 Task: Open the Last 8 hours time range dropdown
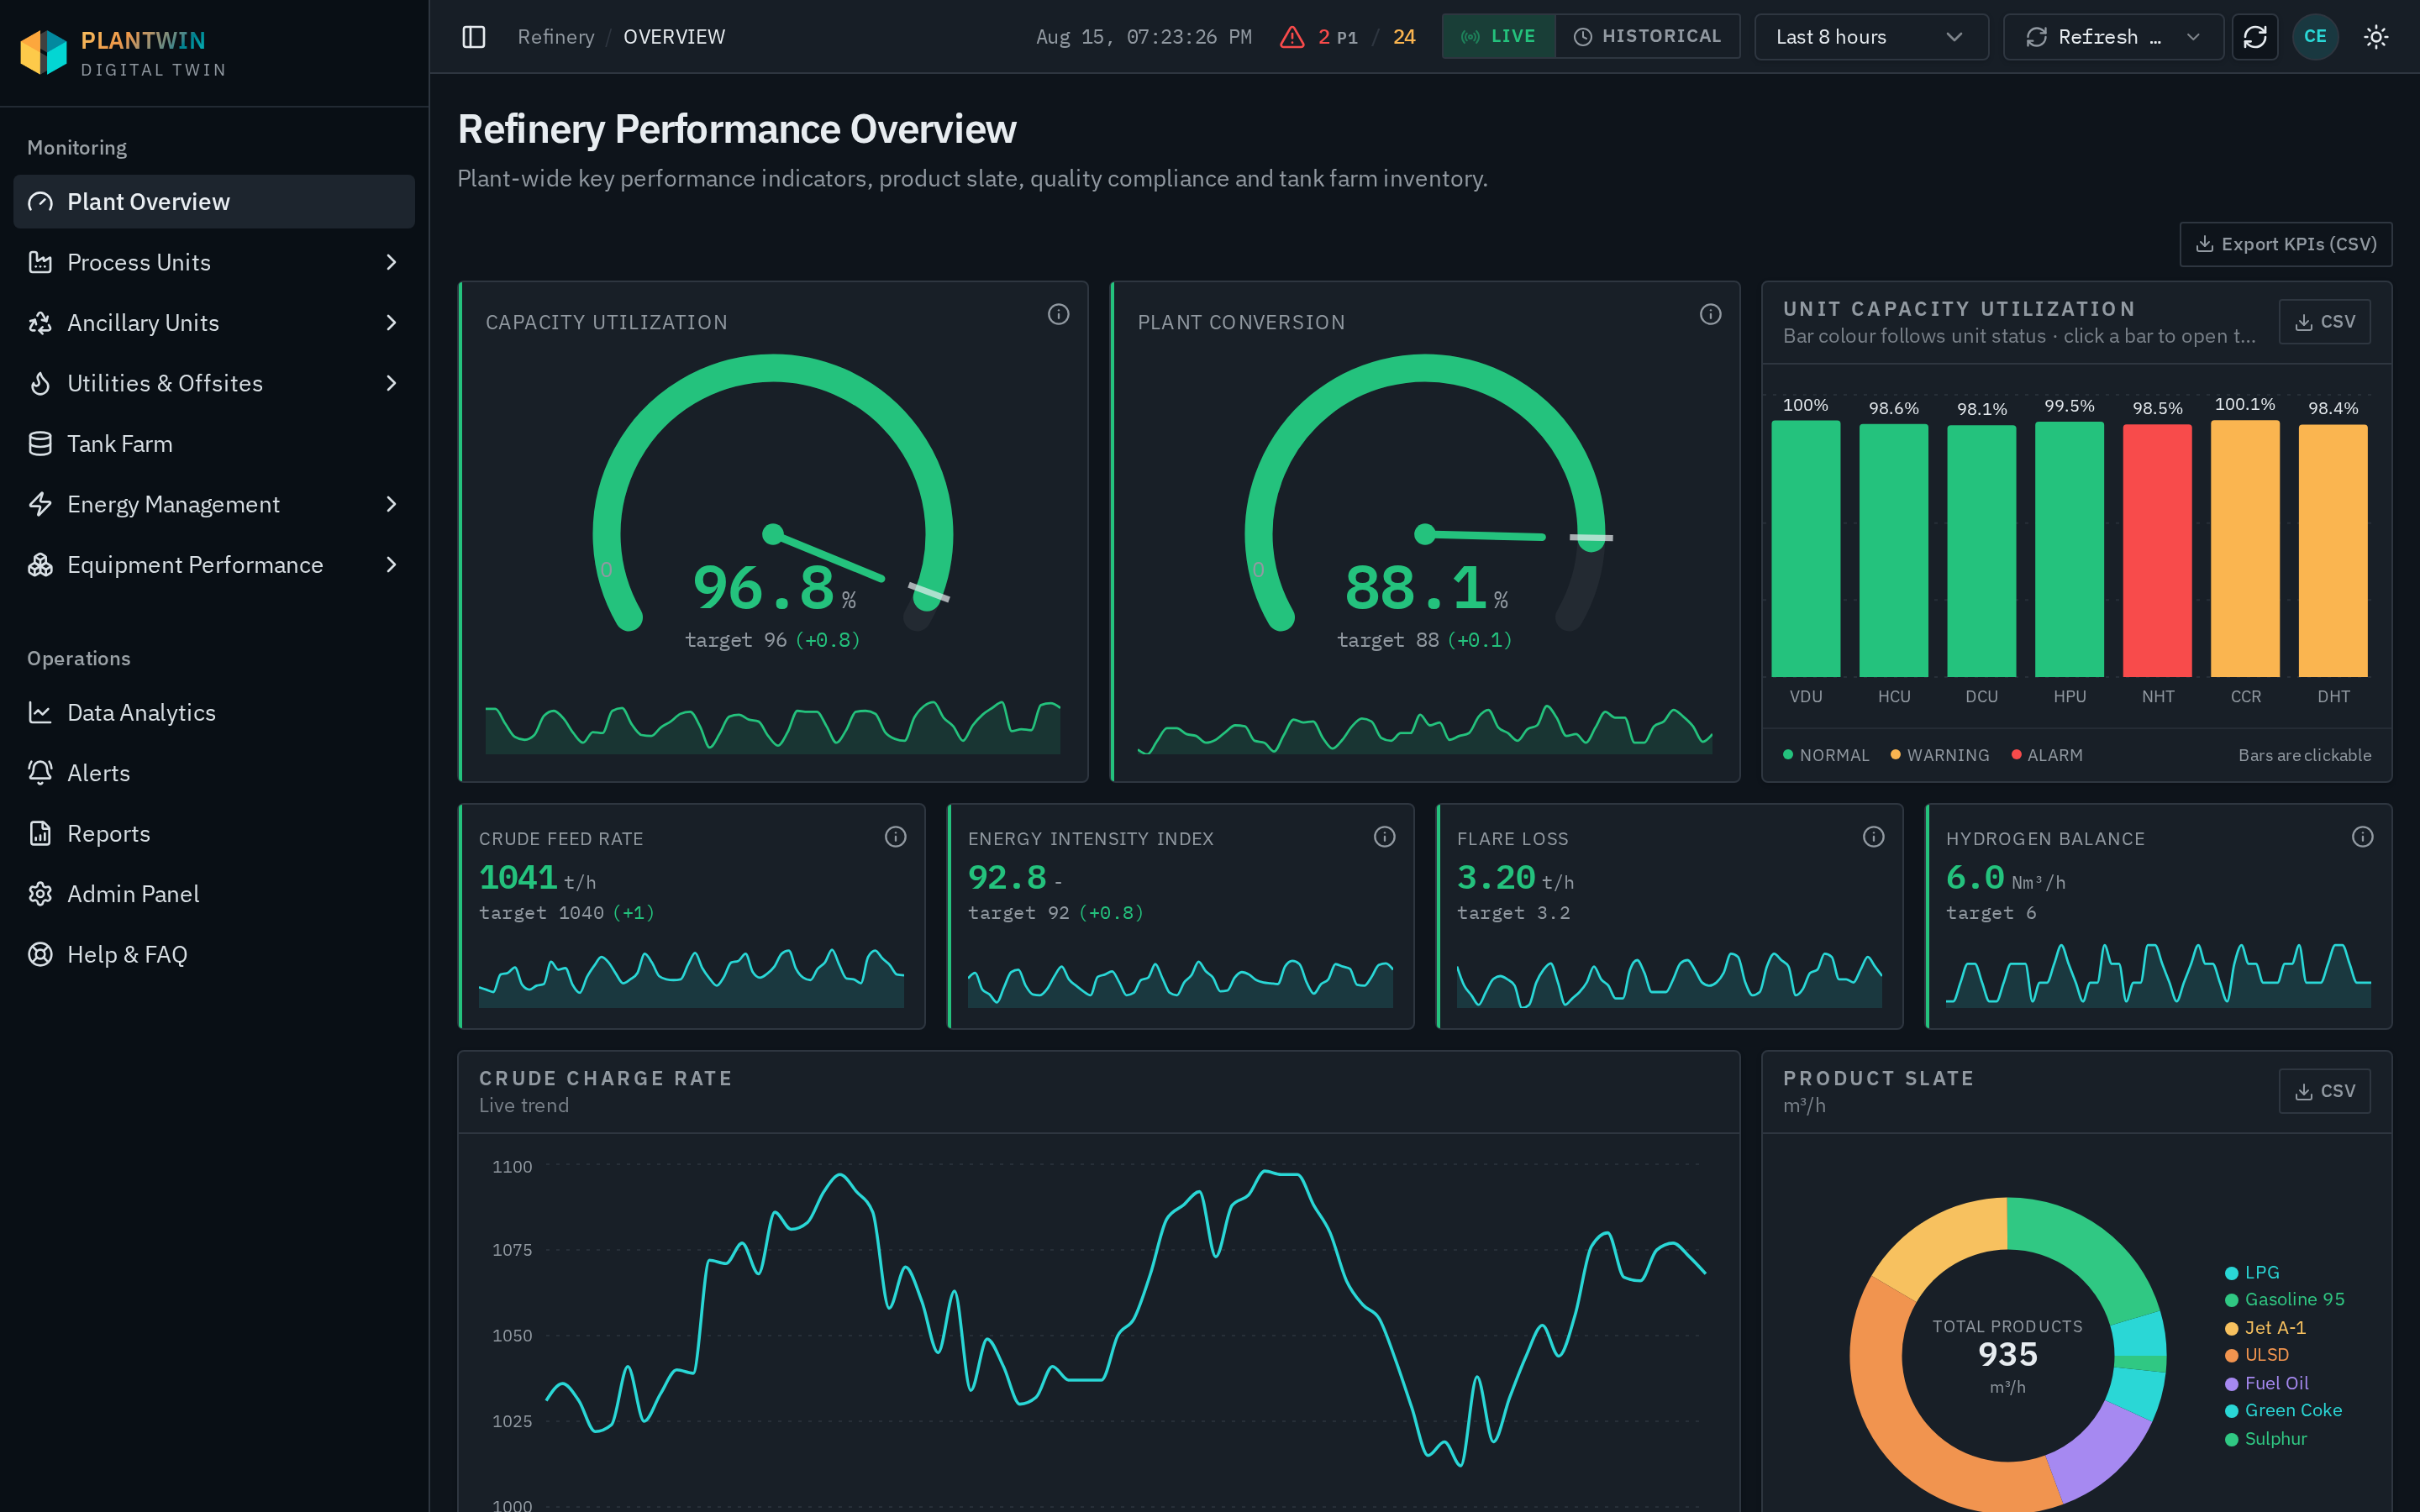click(1871, 37)
